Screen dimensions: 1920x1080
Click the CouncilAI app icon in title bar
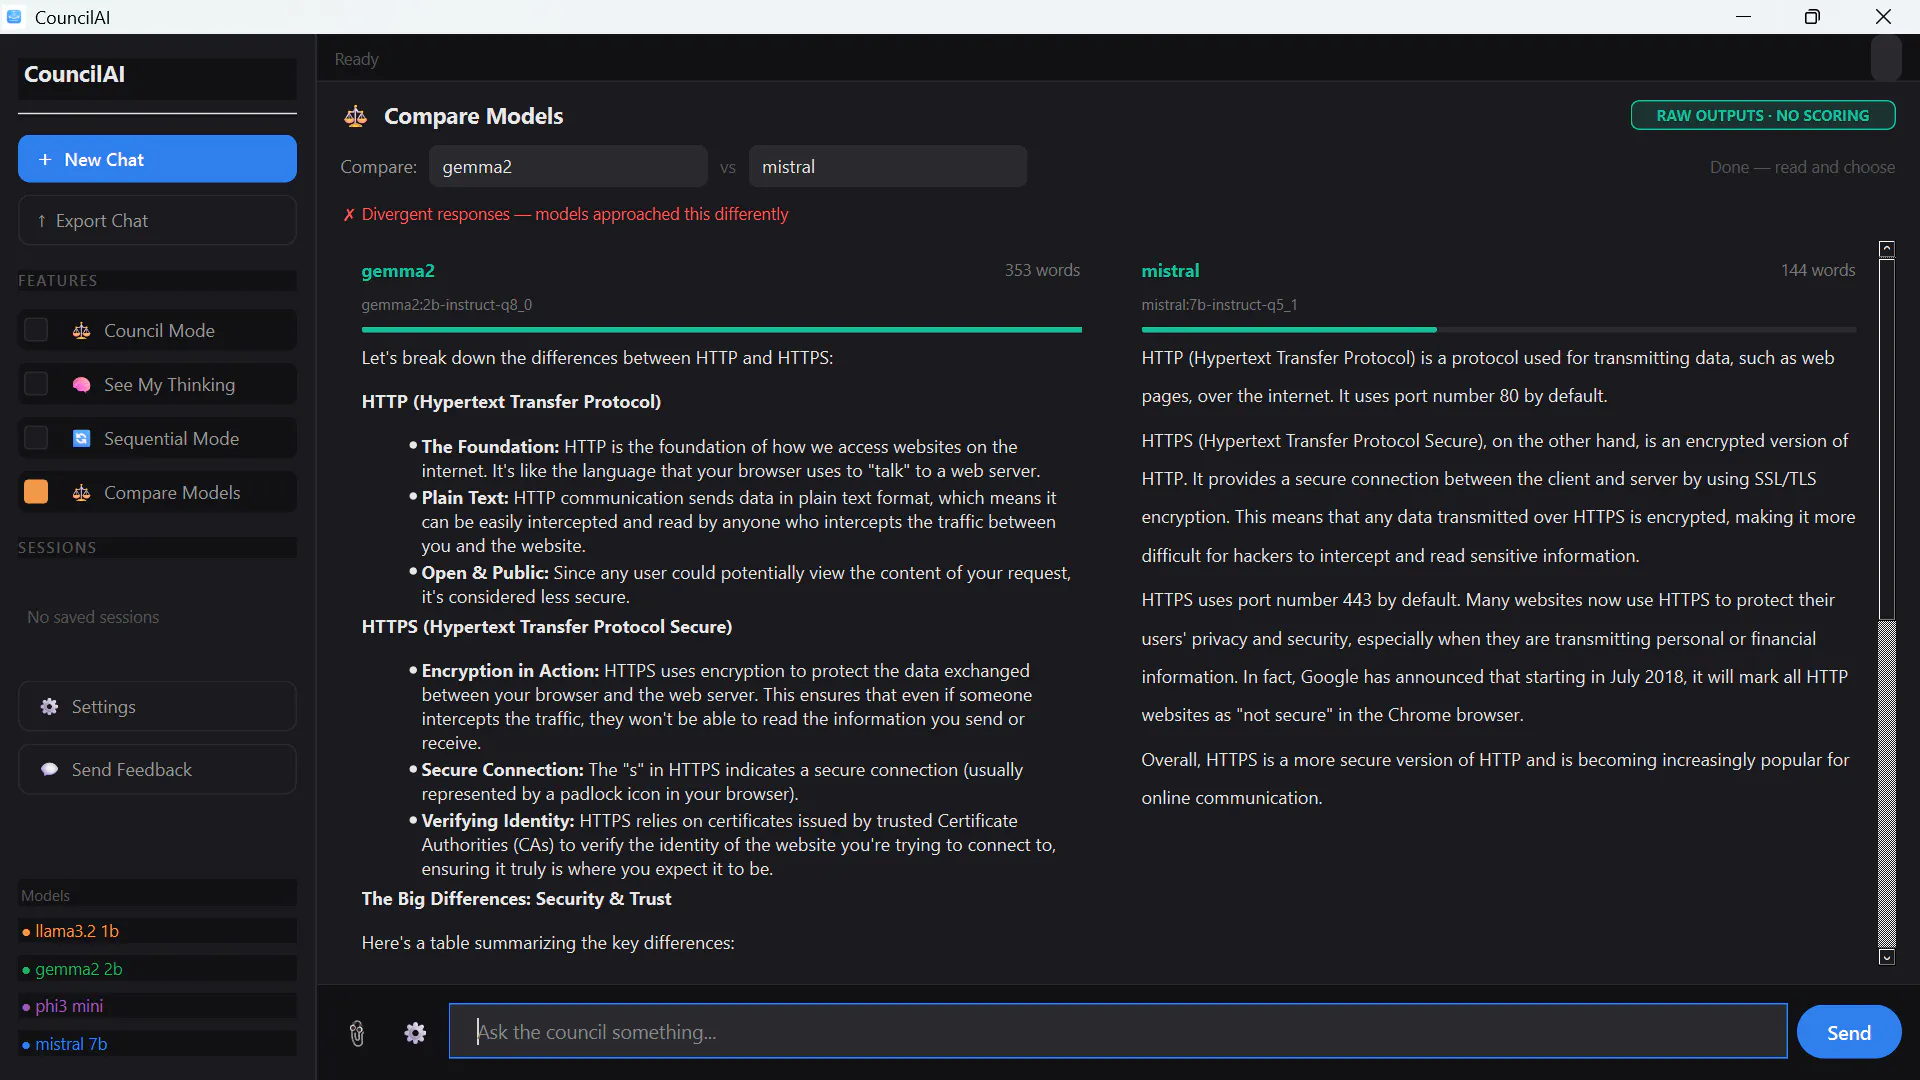pos(14,17)
